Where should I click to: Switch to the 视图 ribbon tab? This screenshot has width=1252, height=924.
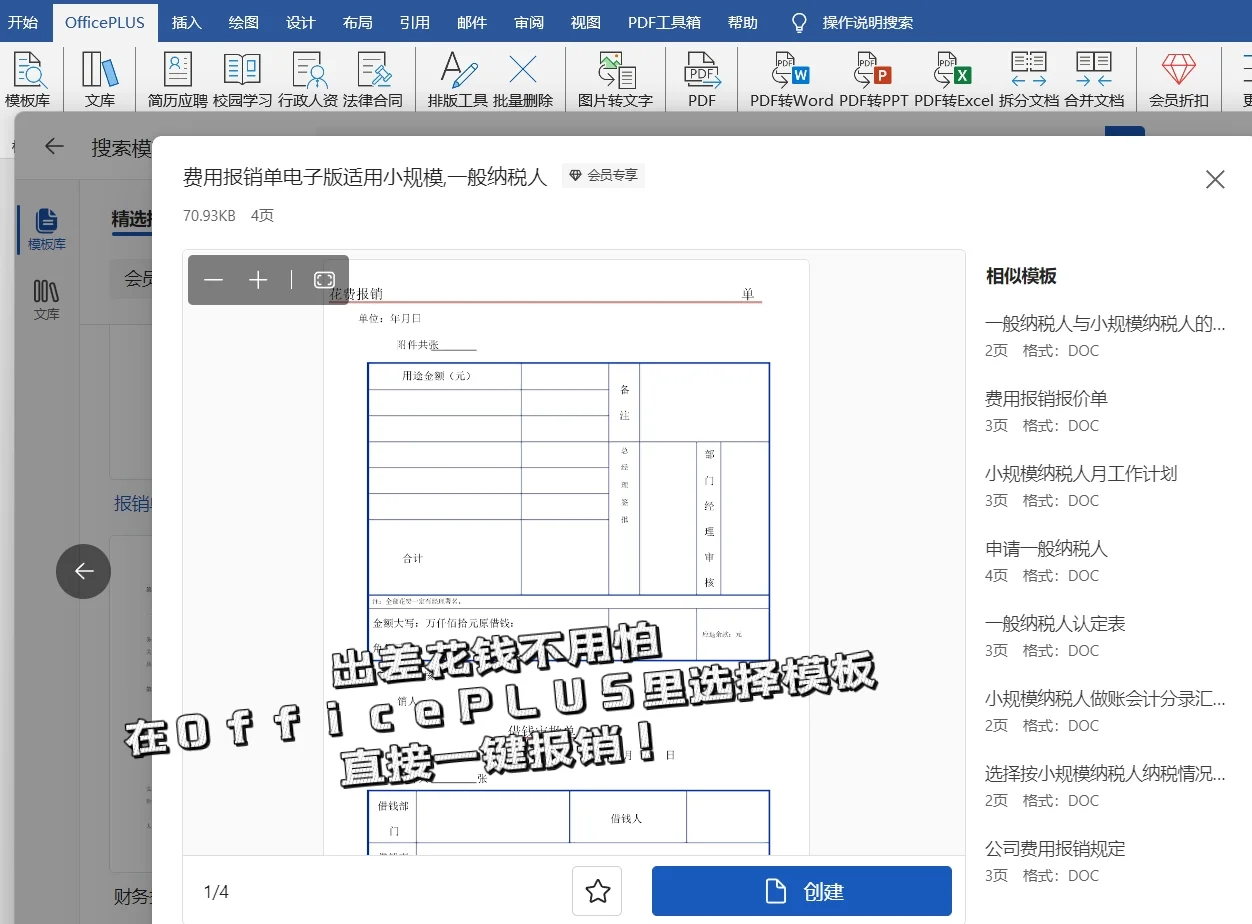pos(586,22)
